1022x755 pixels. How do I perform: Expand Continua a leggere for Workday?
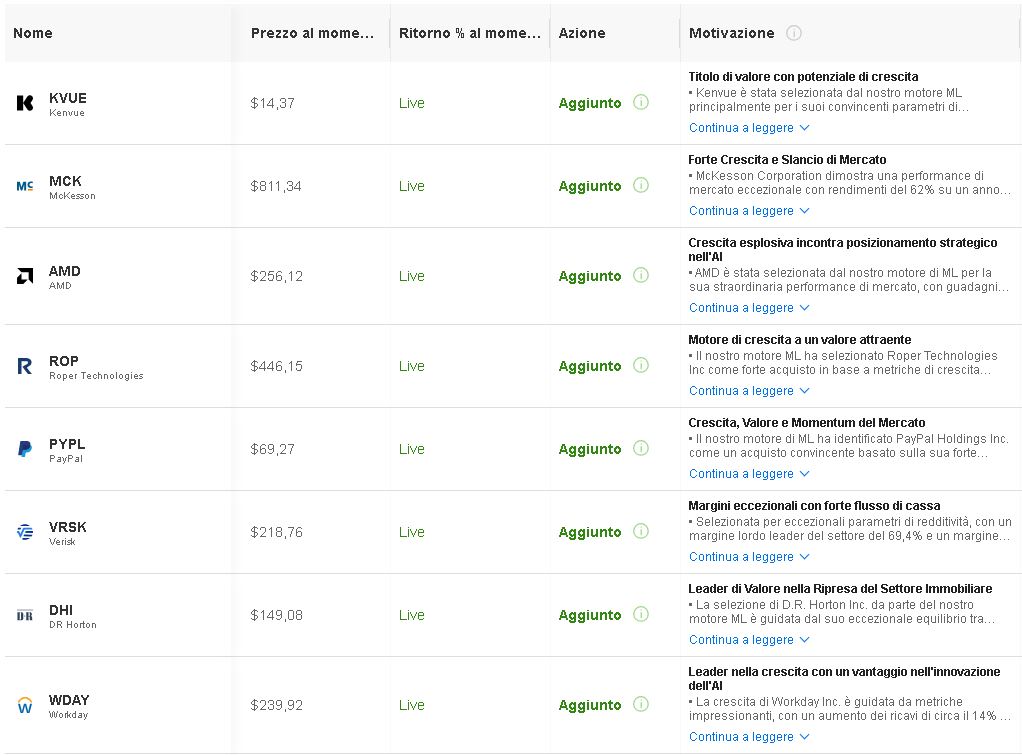[748, 737]
